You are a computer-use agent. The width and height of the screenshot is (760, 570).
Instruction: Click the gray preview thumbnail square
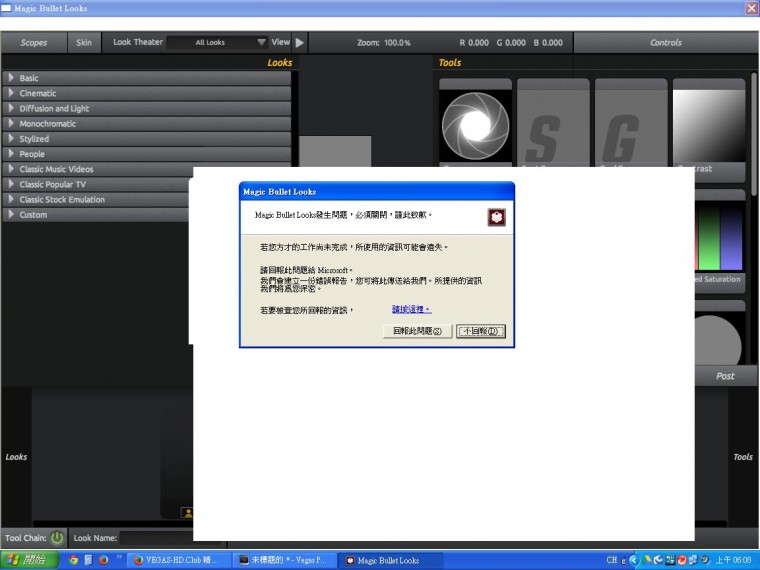click(335, 152)
